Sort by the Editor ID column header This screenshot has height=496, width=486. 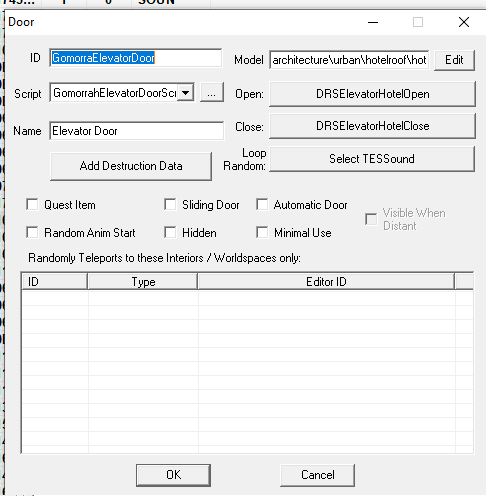(326, 282)
